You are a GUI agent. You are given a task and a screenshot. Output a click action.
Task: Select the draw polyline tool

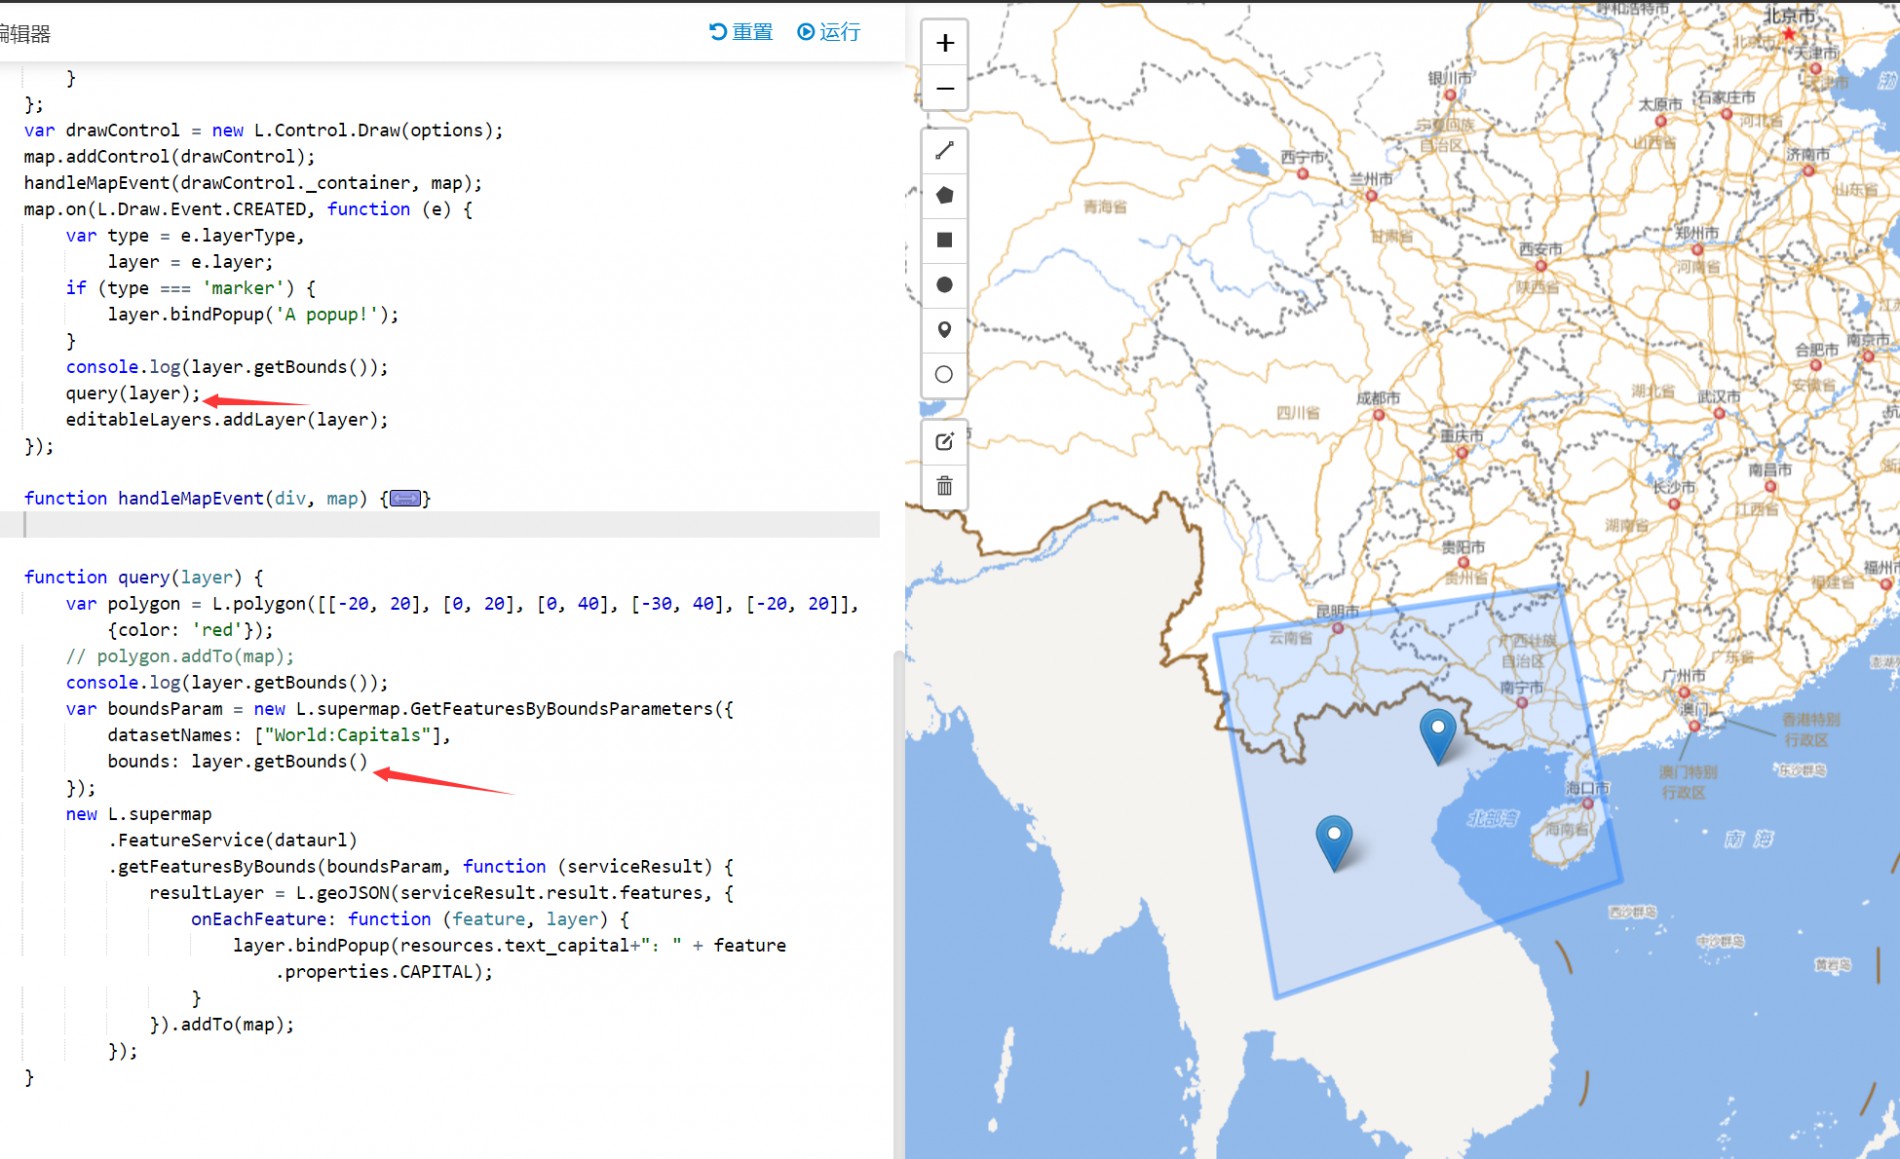[944, 151]
